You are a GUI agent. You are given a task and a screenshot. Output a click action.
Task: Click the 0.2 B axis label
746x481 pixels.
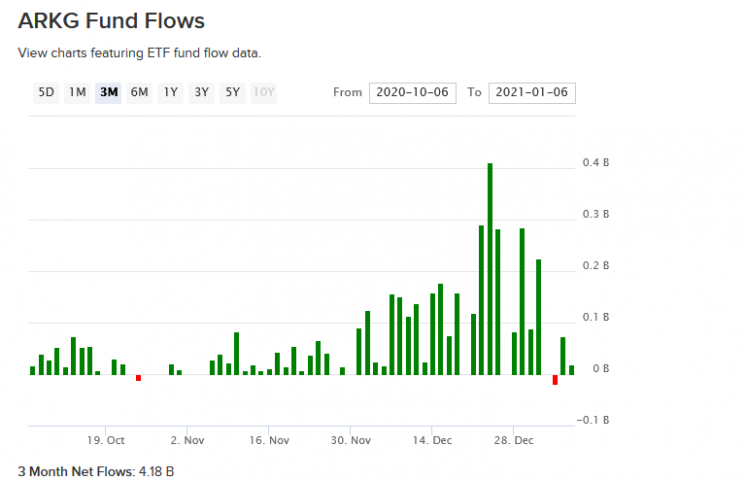pos(596,265)
